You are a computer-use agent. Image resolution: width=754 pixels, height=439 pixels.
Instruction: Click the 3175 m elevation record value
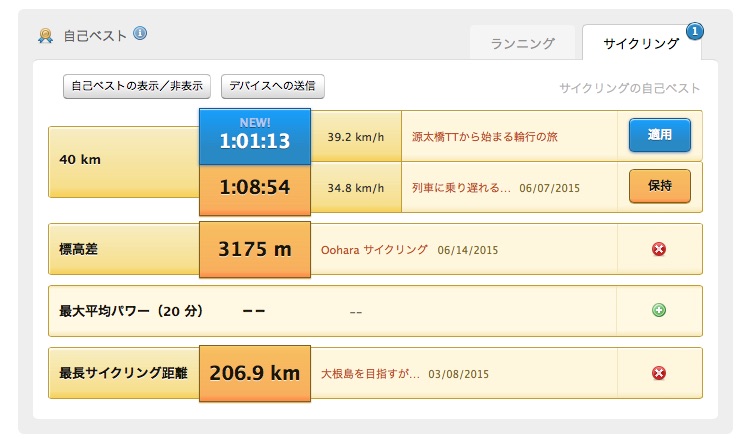tap(254, 249)
